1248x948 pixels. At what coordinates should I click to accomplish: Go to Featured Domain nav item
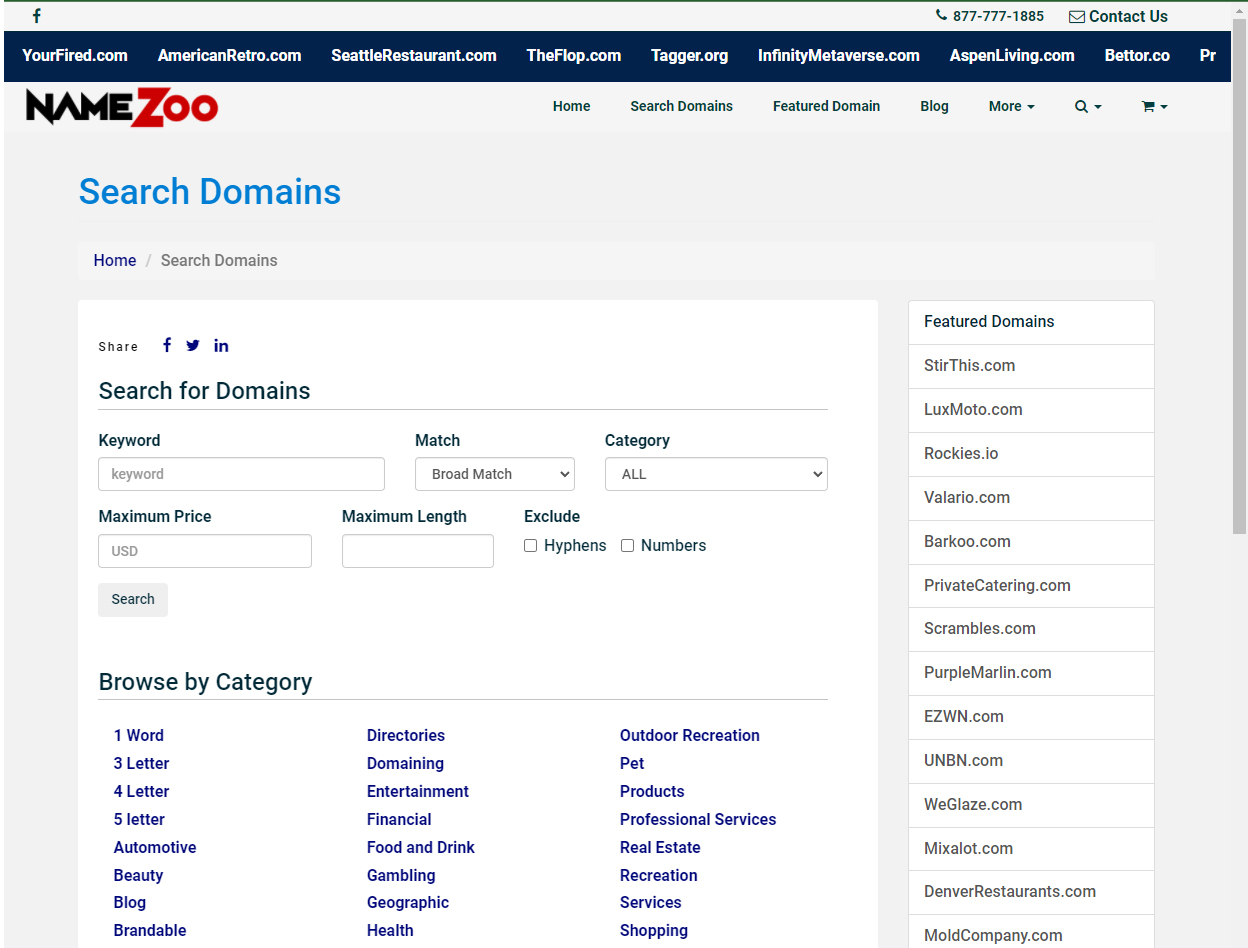826,106
